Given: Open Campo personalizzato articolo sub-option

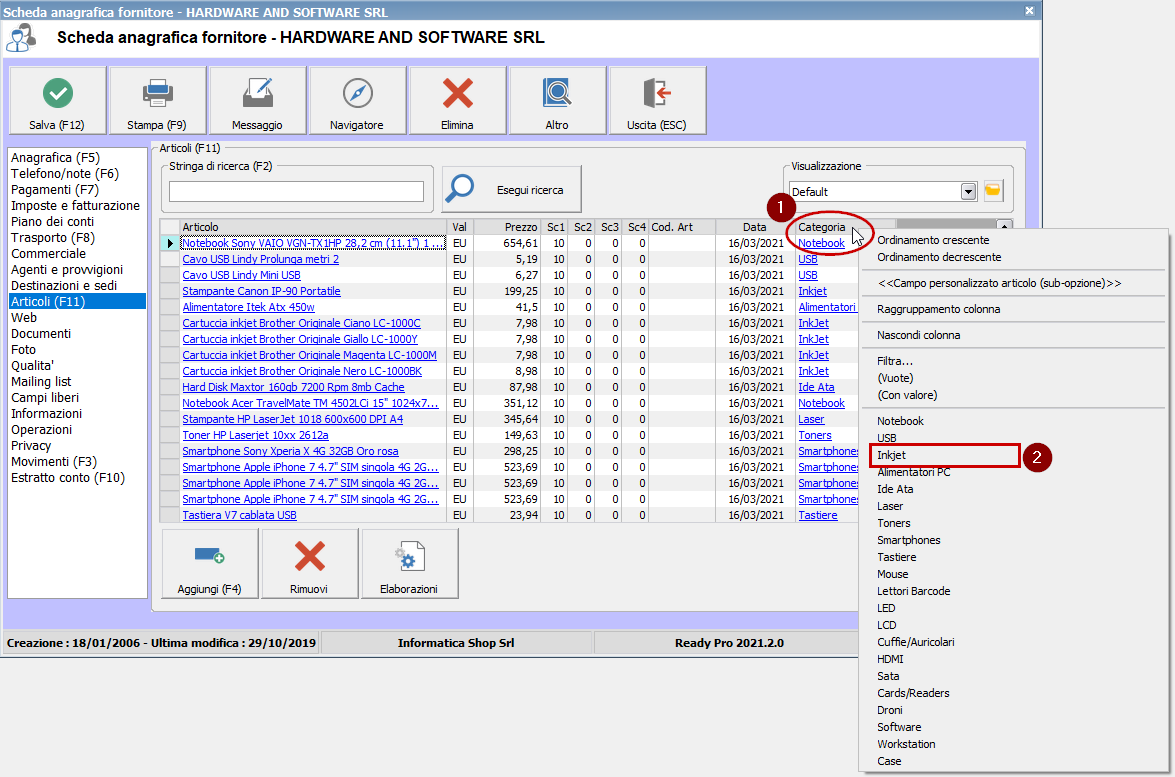Looking at the screenshot, I should coord(999,283).
